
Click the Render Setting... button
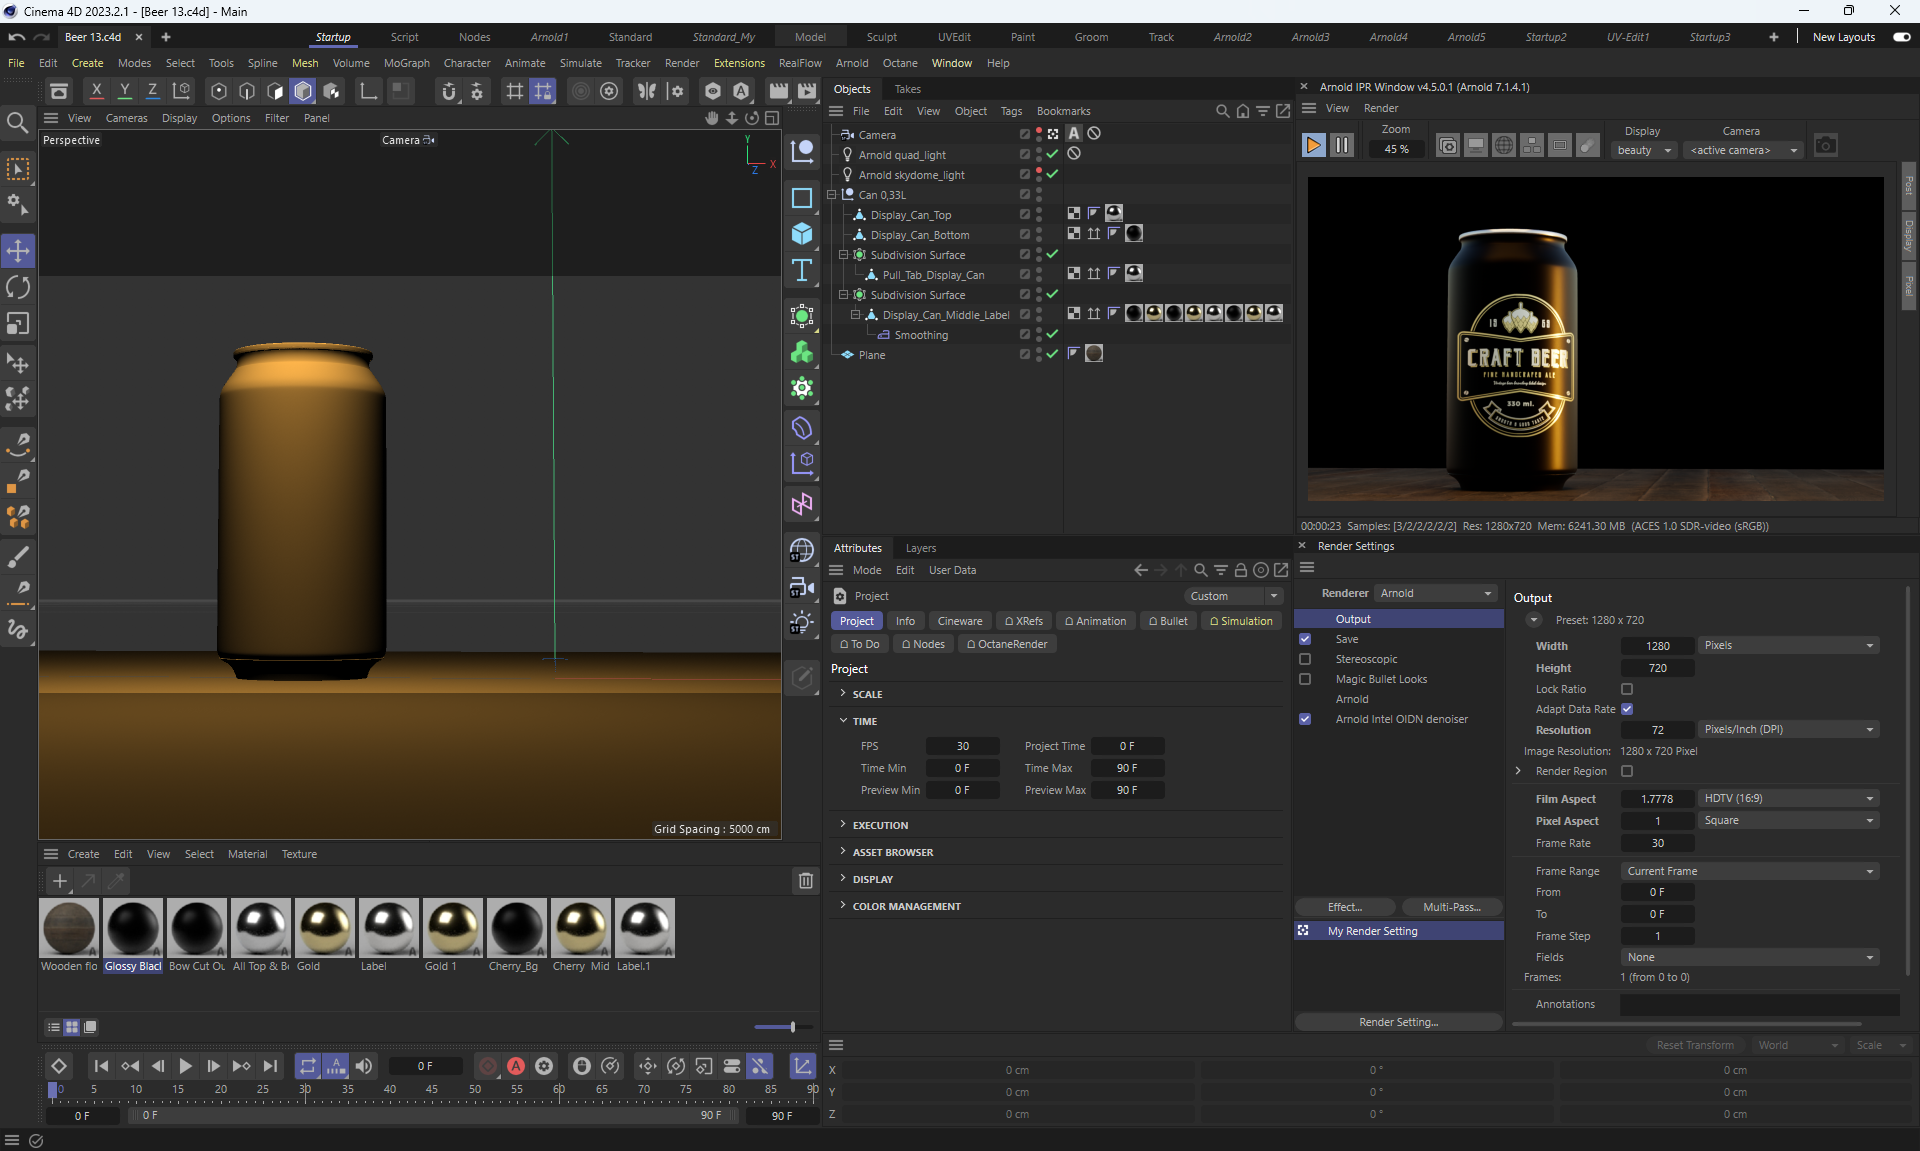(x=1398, y=1022)
